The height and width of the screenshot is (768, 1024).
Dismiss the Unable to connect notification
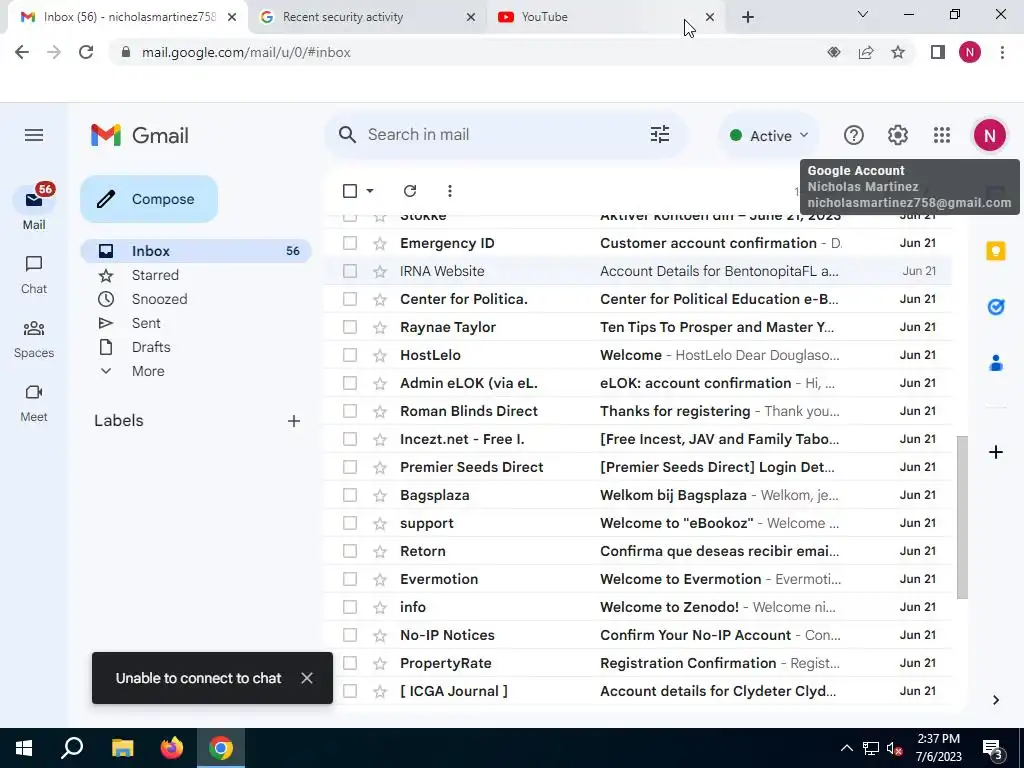(307, 679)
